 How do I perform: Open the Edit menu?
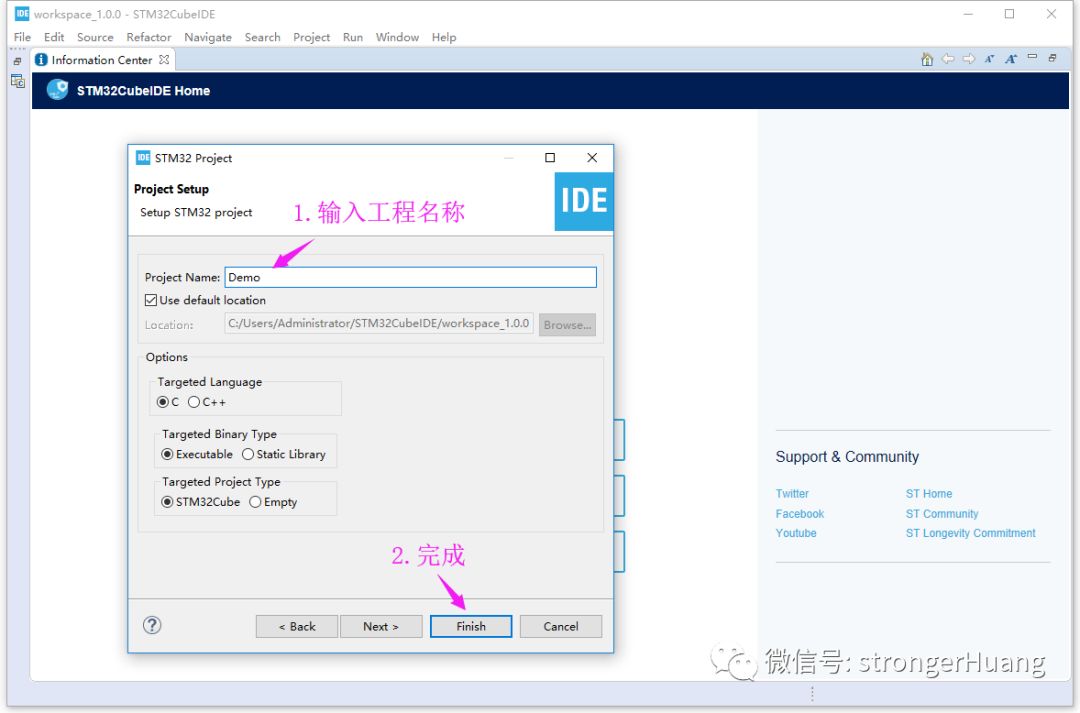click(x=54, y=37)
